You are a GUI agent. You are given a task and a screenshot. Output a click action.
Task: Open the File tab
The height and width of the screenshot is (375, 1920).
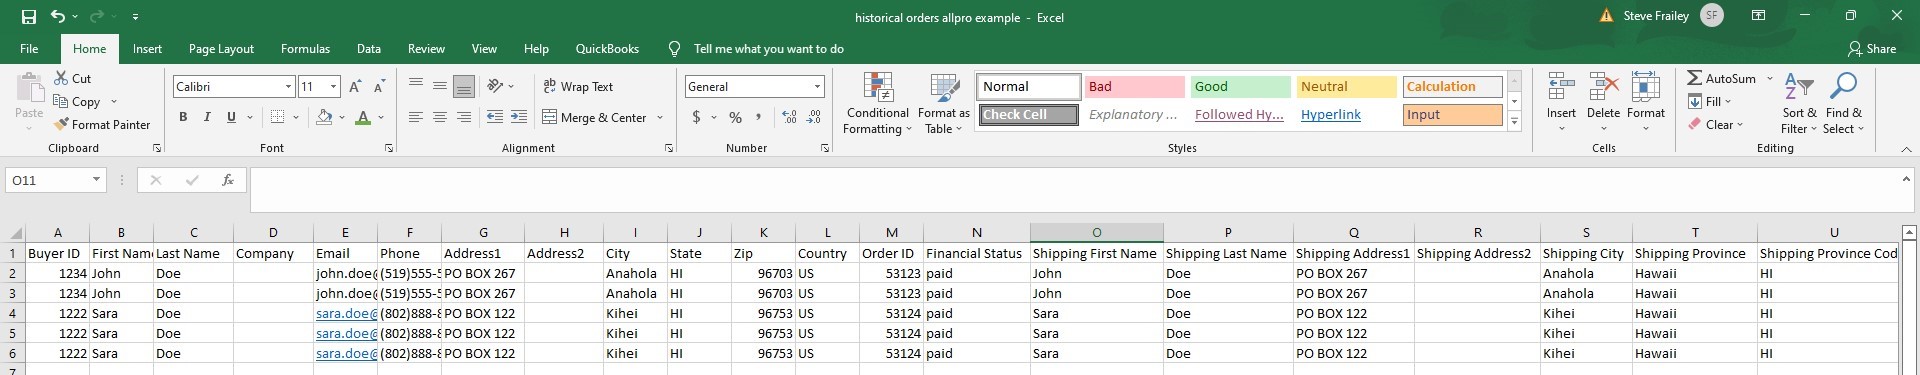pos(29,48)
